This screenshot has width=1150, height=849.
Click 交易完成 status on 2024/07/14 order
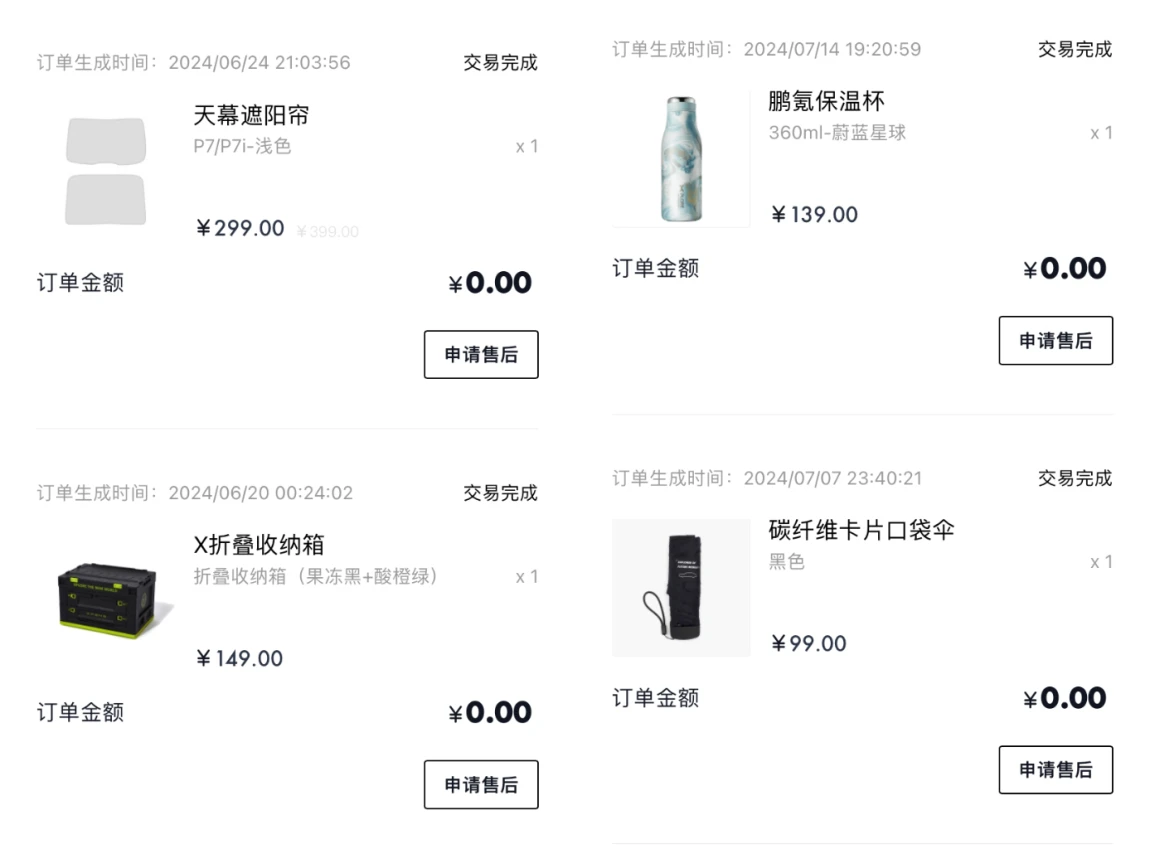(x=1075, y=49)
